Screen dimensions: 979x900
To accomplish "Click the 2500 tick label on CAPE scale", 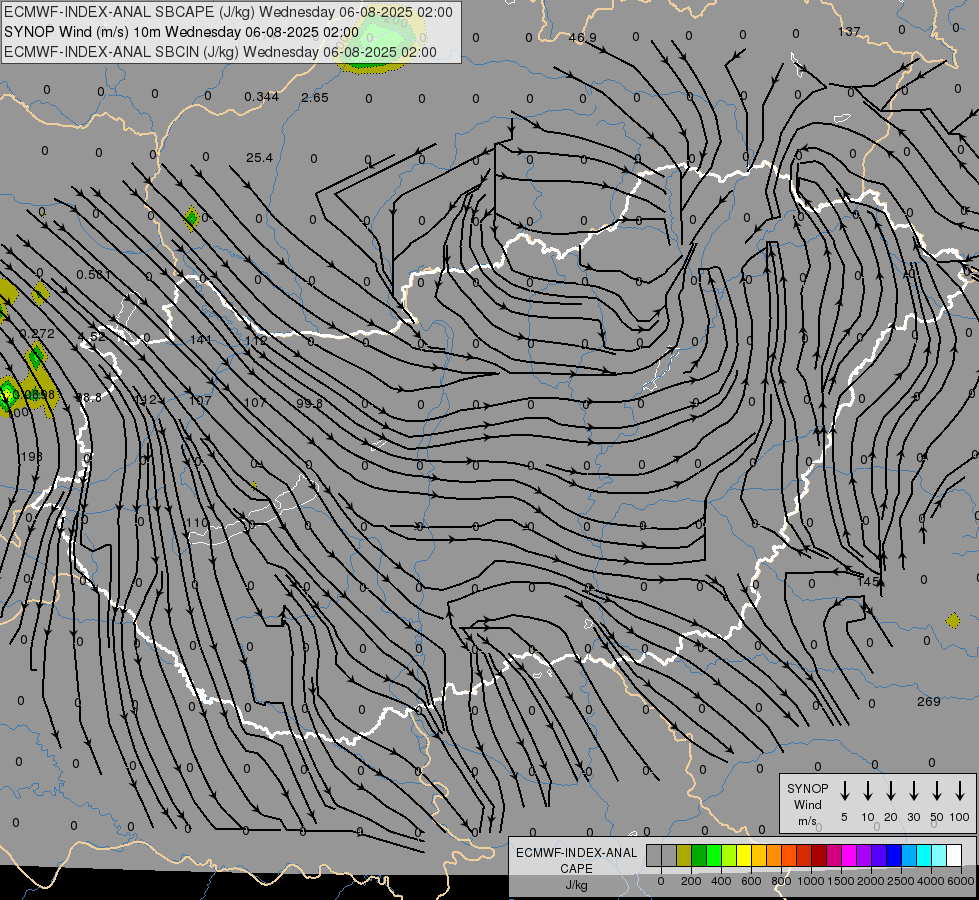I will pyautogui.click(x=901, y=881).
